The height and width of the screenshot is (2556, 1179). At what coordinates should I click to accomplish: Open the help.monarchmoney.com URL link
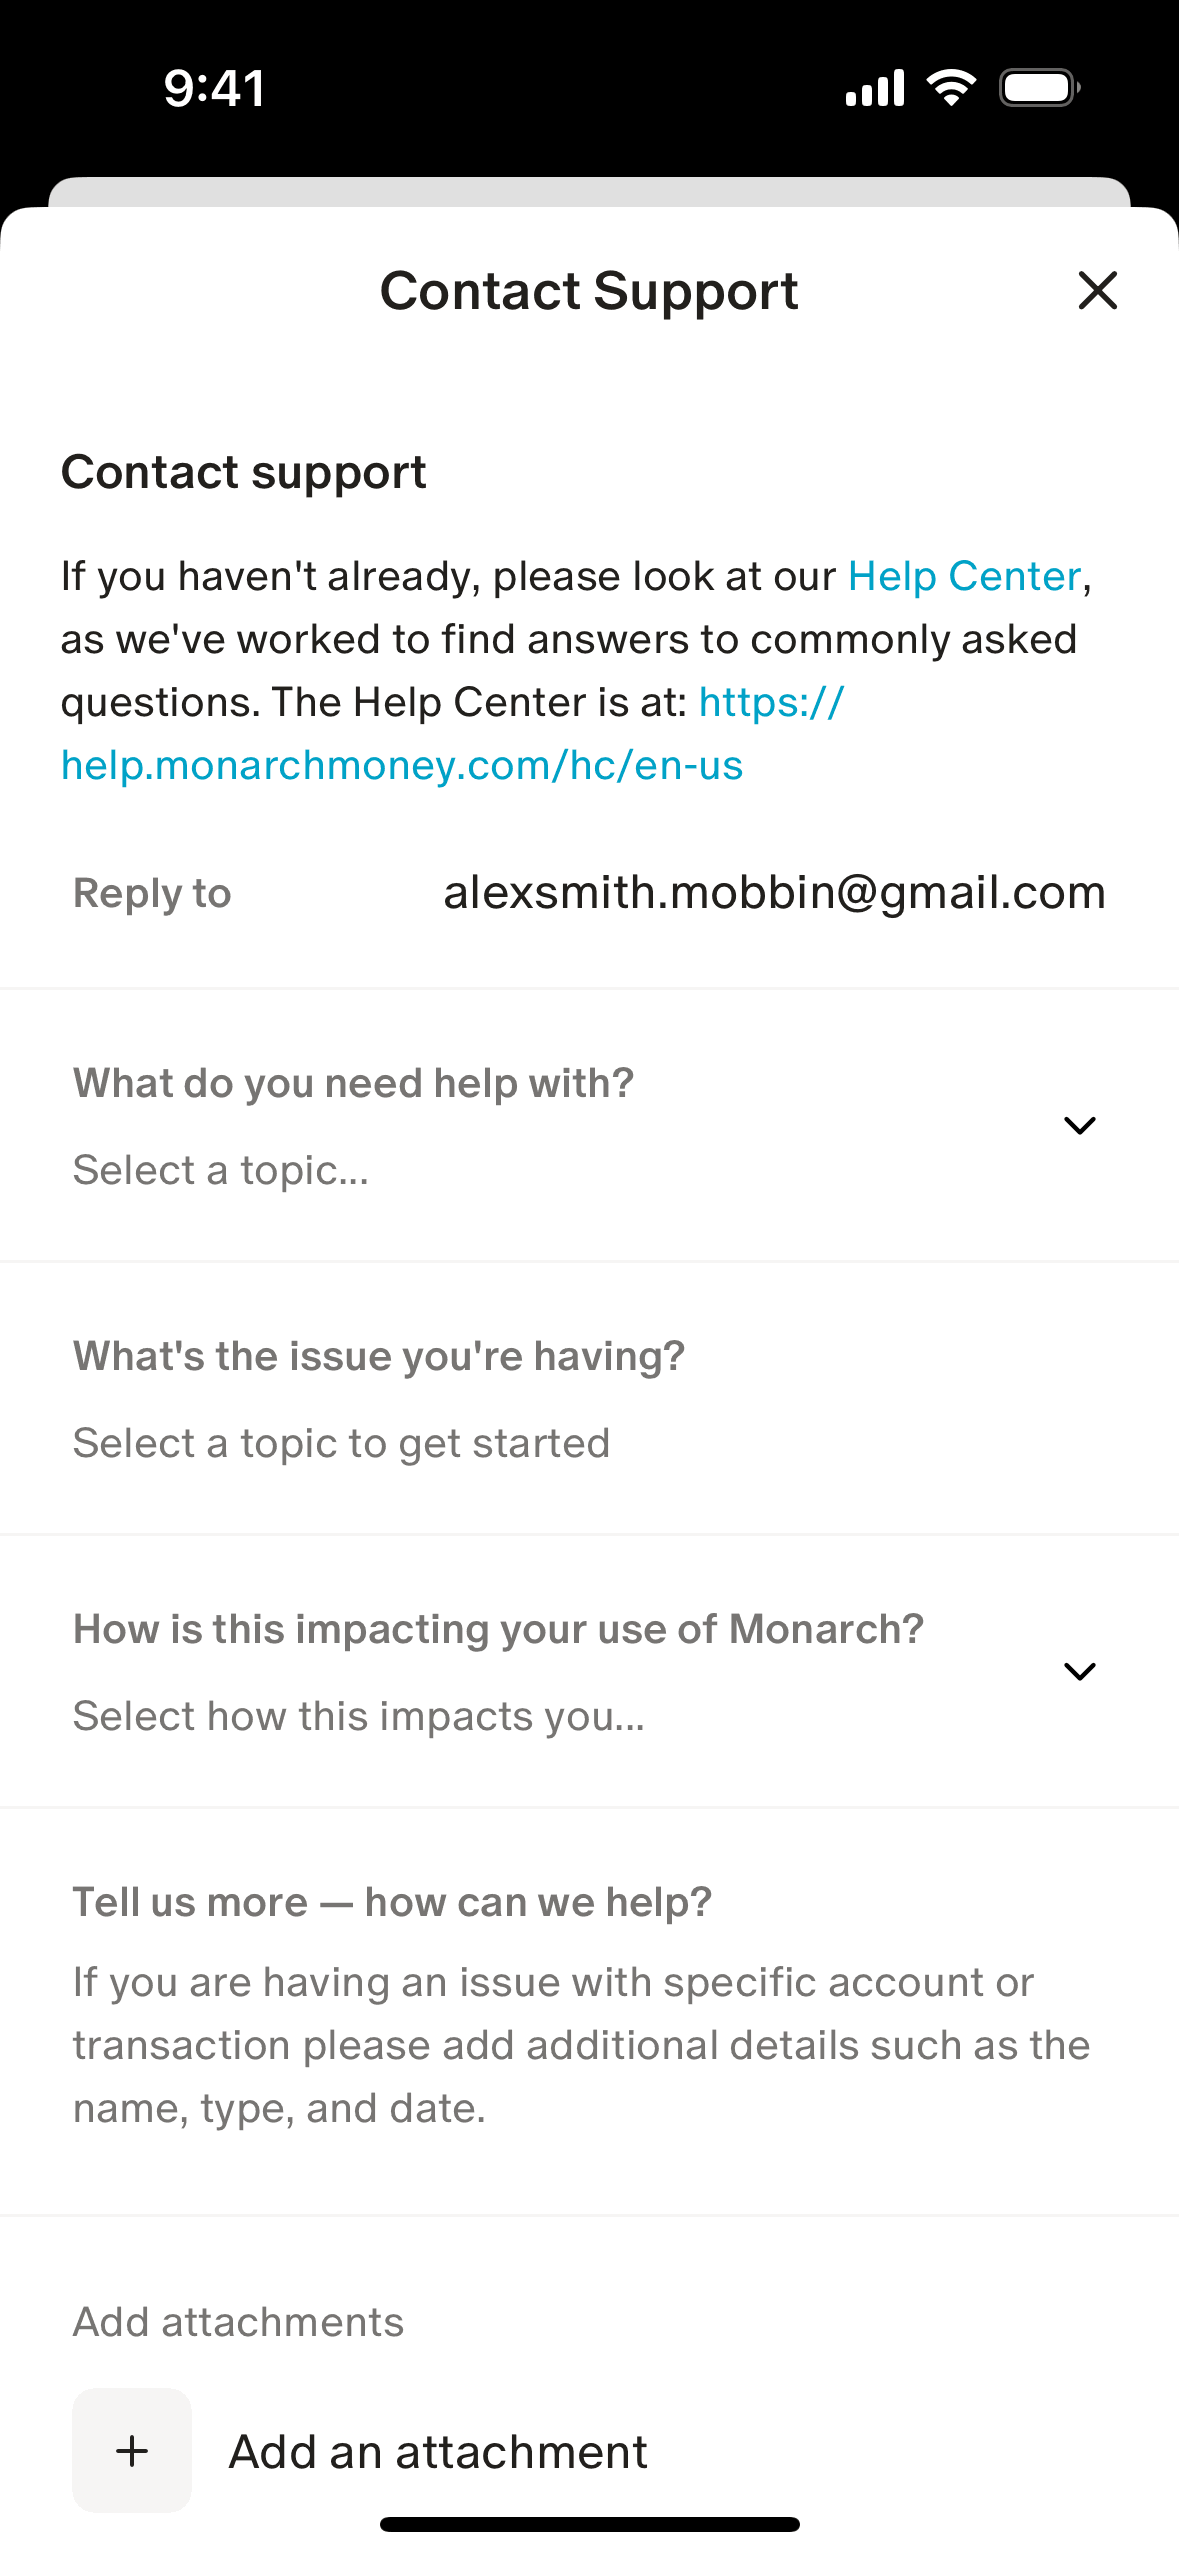pyautogui.click(x=402, y=766)
